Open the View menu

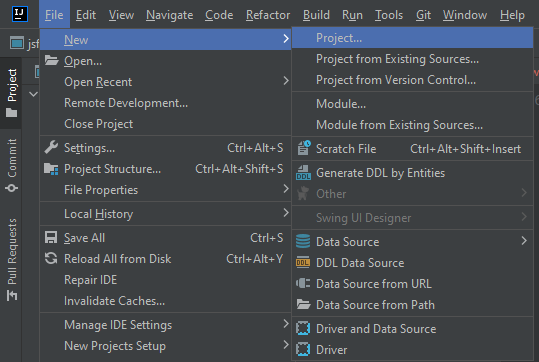point(121,15)
